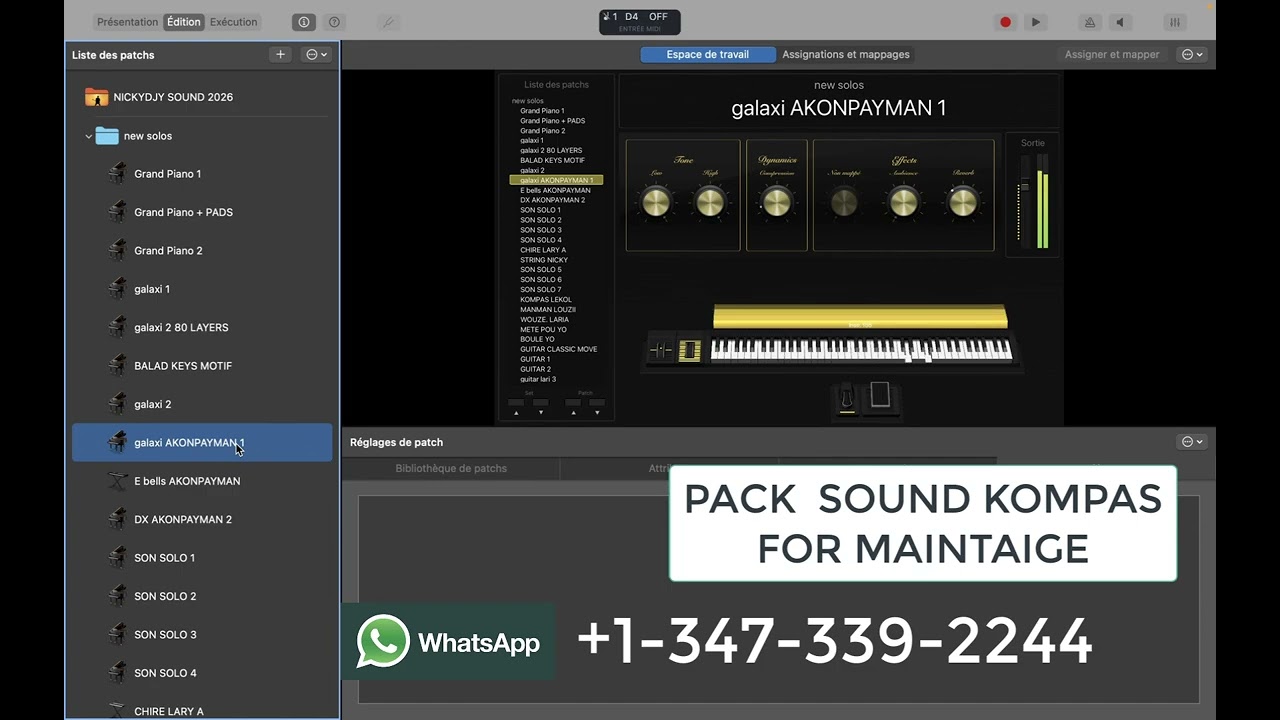Viewport: 1280px width, 720px height.
Task: Click the next Patch down-arrow in workspace
Action: click(x=597, y=411)
